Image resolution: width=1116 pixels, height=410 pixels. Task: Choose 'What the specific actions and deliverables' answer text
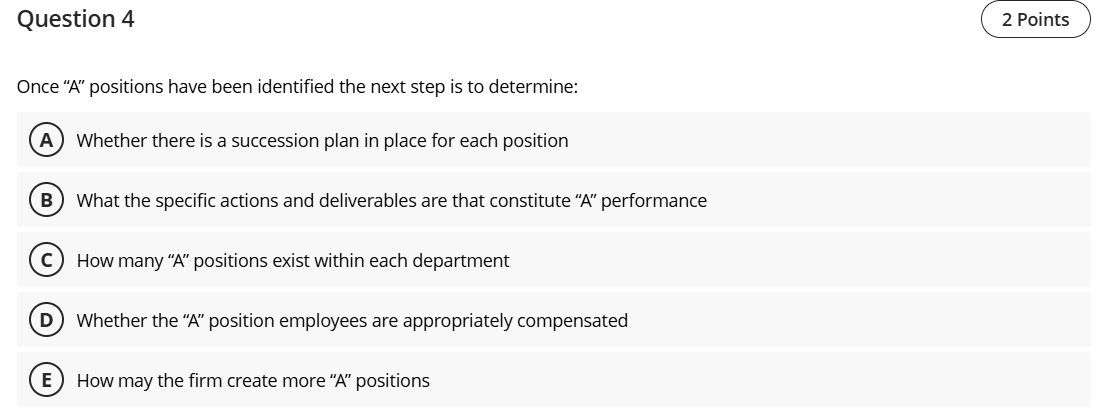(x=391, y=200)
